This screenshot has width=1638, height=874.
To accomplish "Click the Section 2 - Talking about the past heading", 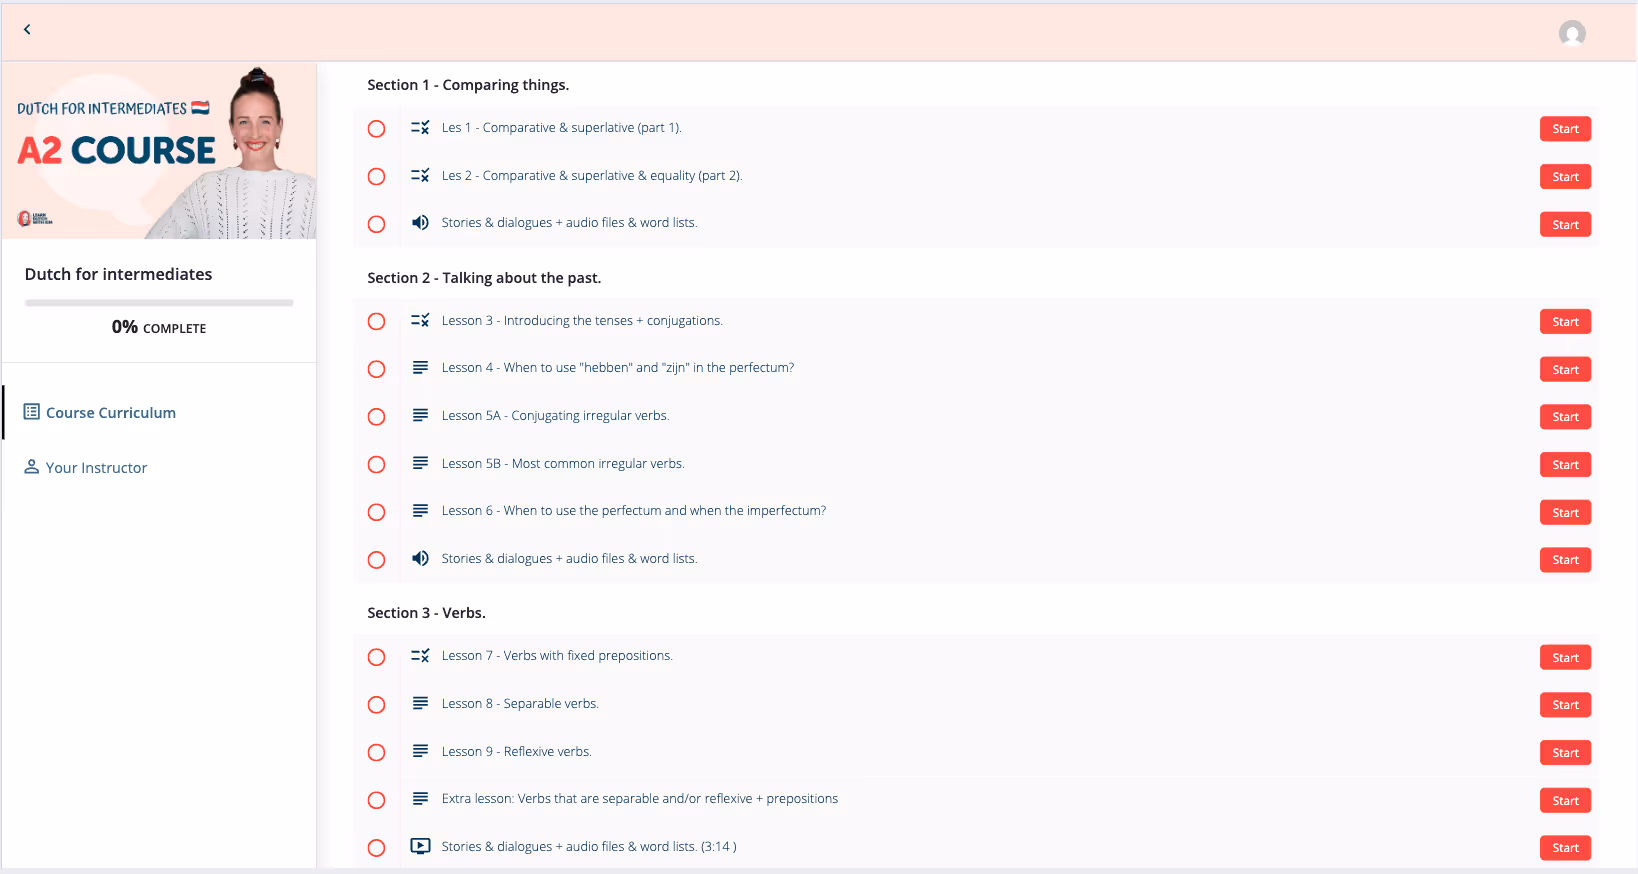I will point(484,278).
